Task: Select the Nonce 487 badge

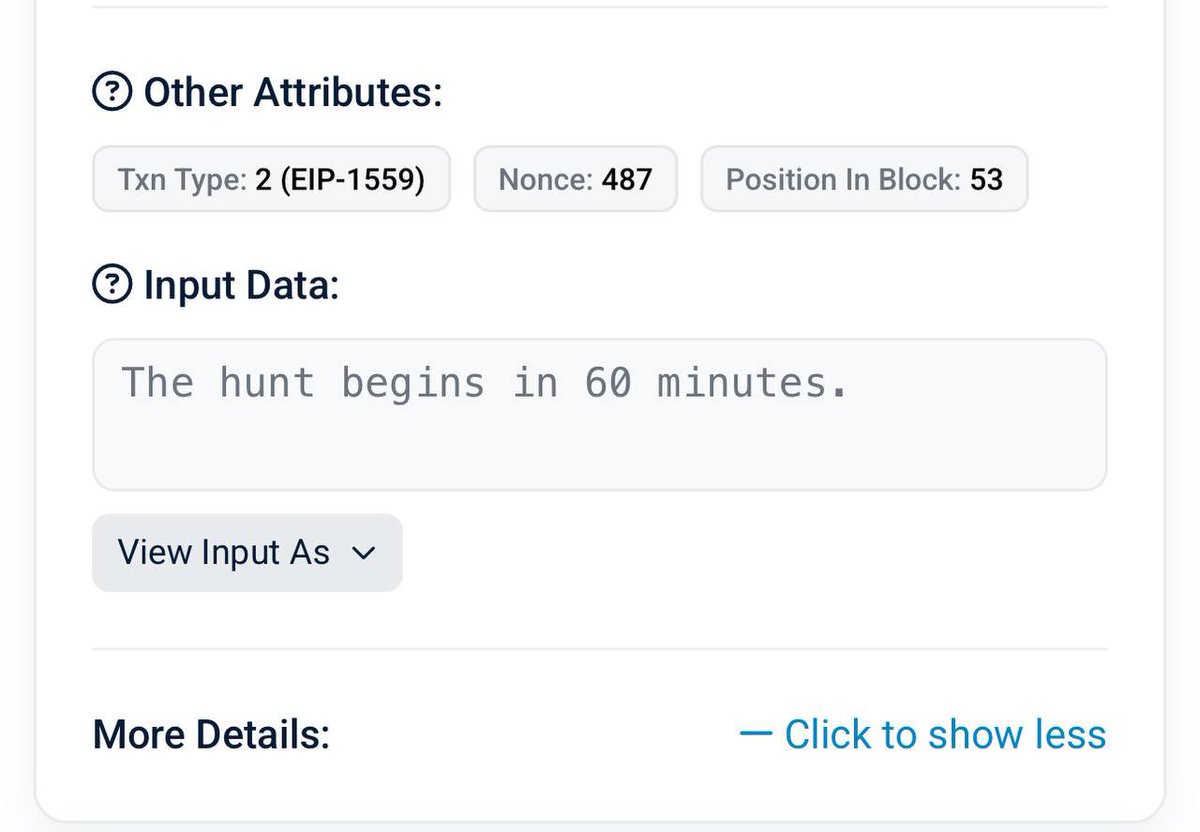Action: coord(575,179)
